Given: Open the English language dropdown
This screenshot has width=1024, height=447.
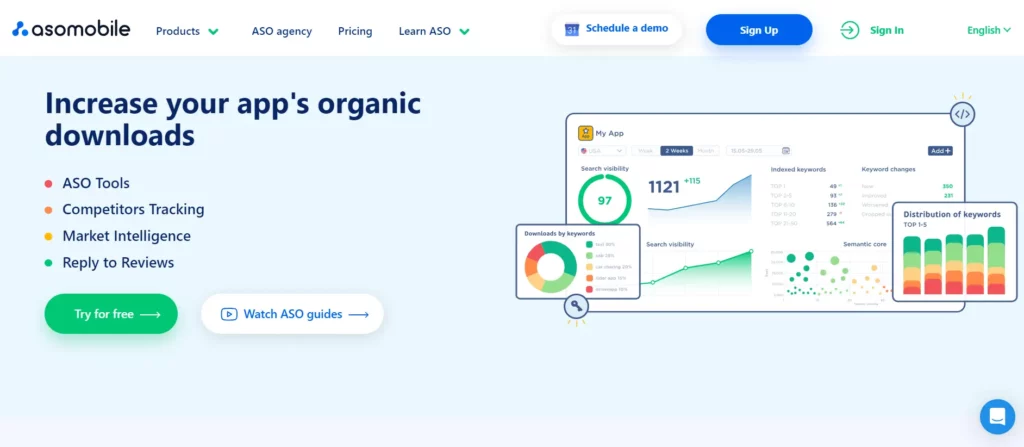Looking at the screenshot, I should [989, 30].
